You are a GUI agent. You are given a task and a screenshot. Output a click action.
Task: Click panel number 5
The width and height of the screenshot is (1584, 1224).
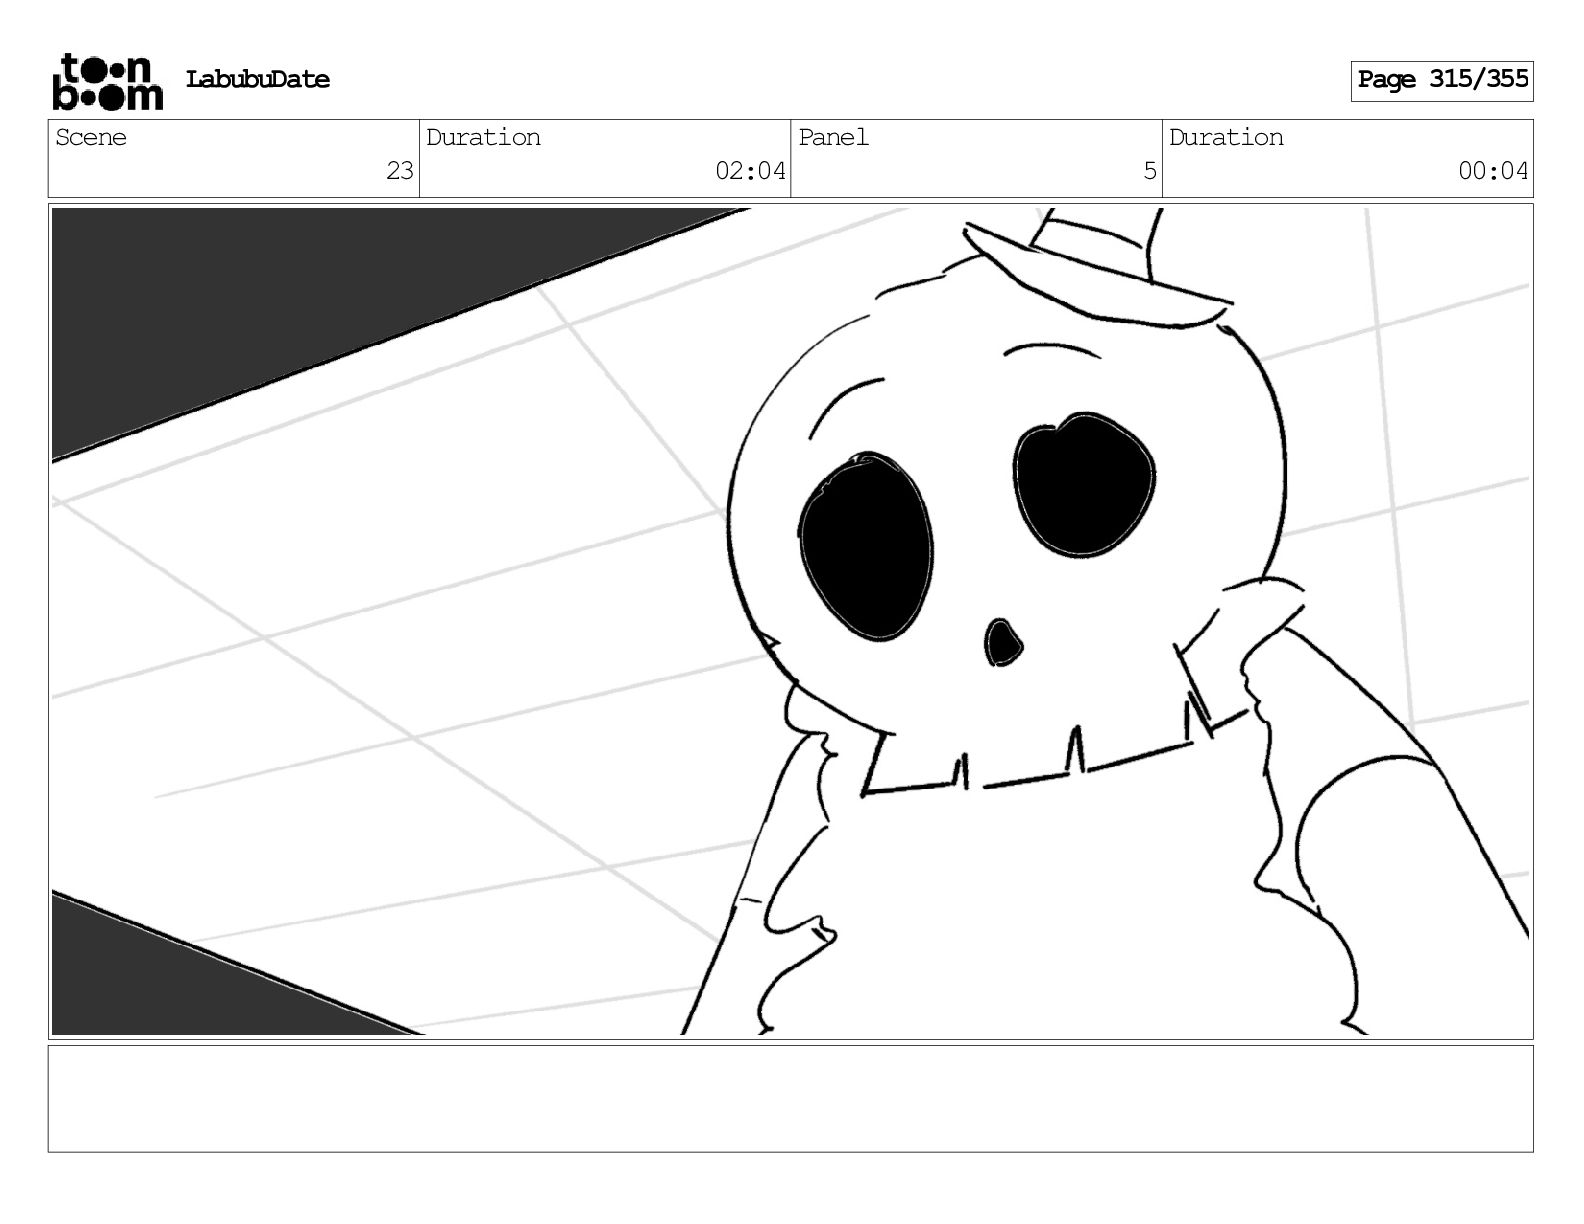point(1150,172)
